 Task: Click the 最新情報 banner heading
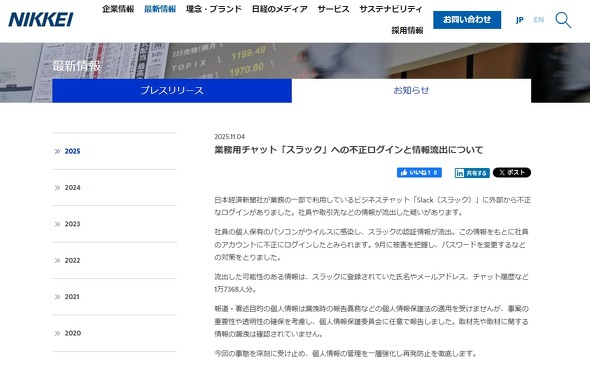click(76, 66)
